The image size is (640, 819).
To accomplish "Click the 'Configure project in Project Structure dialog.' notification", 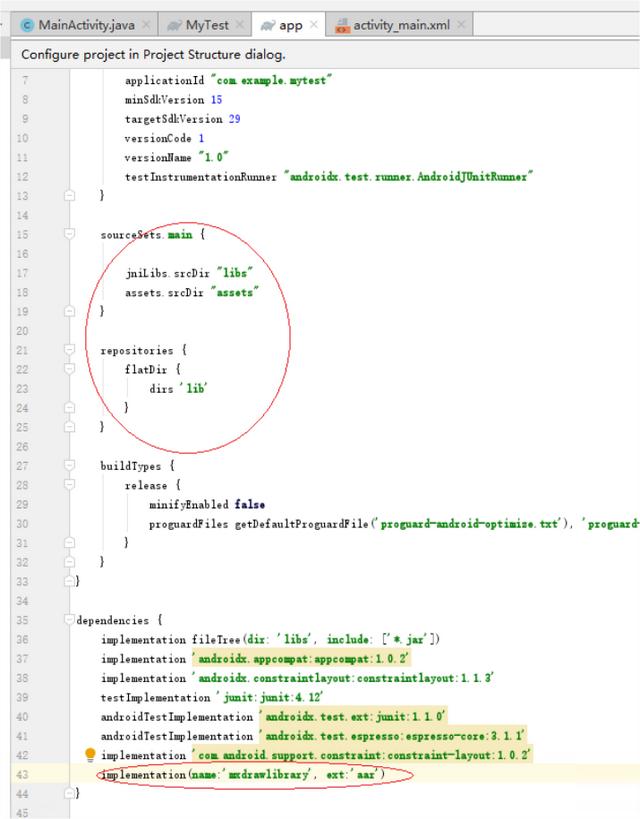I will (154, 54).
